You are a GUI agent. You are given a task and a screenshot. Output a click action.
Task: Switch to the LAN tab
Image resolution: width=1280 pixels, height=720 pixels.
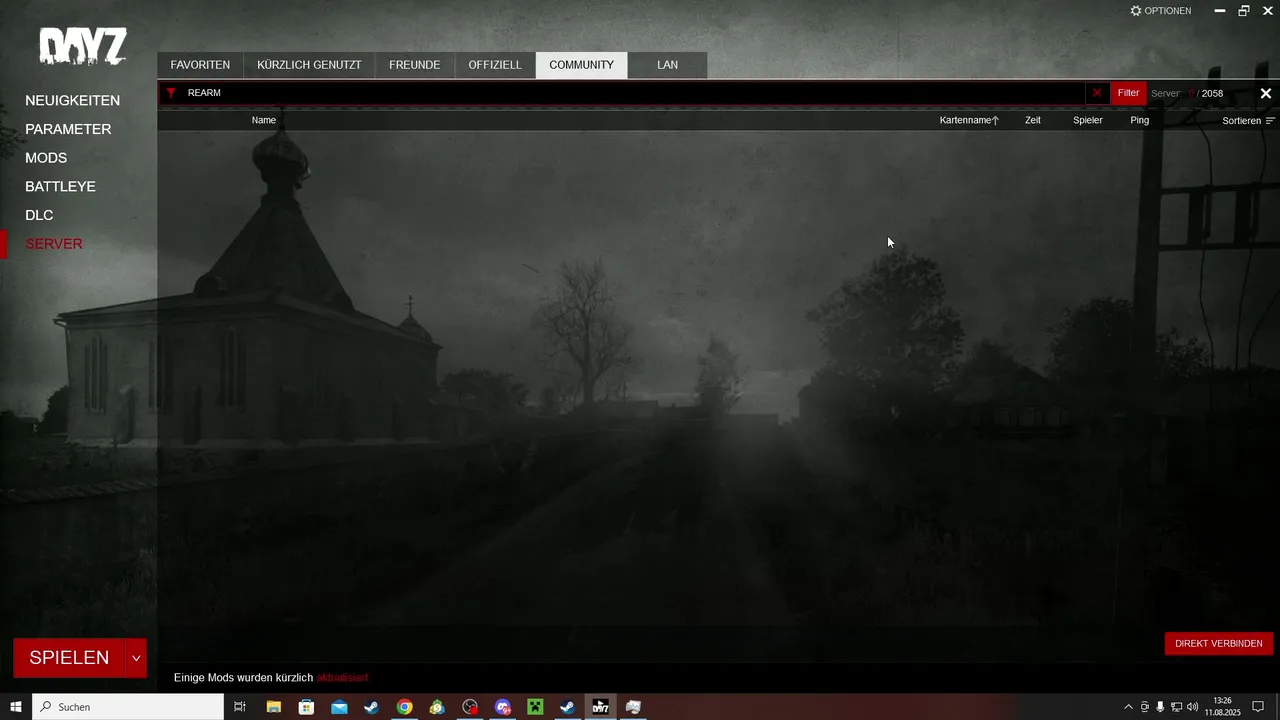[667, 65]
